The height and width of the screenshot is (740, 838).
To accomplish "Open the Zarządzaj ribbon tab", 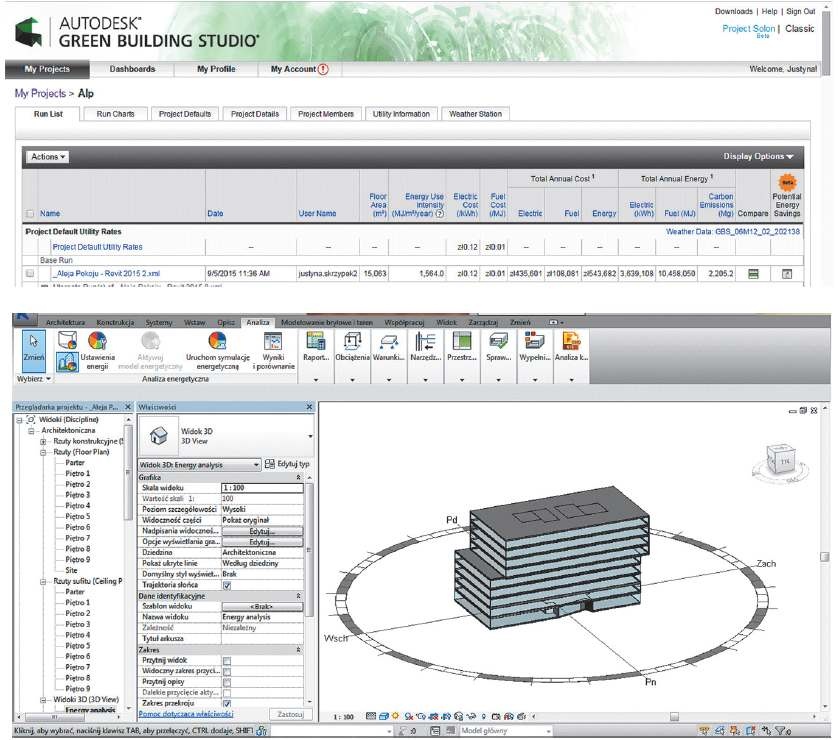I will coord(483,322).
